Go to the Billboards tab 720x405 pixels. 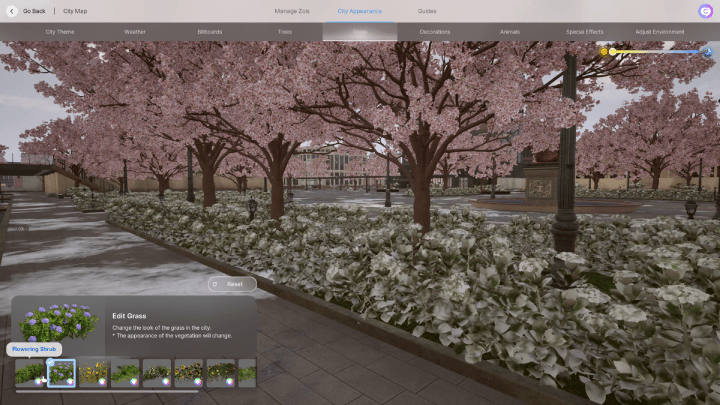click(x=210, y=32)
